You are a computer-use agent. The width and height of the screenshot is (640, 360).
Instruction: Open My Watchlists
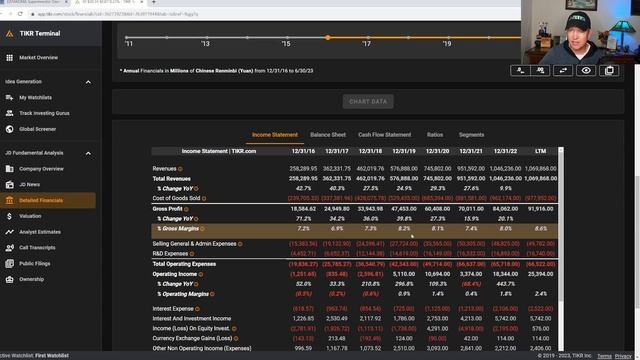point(35,98)
